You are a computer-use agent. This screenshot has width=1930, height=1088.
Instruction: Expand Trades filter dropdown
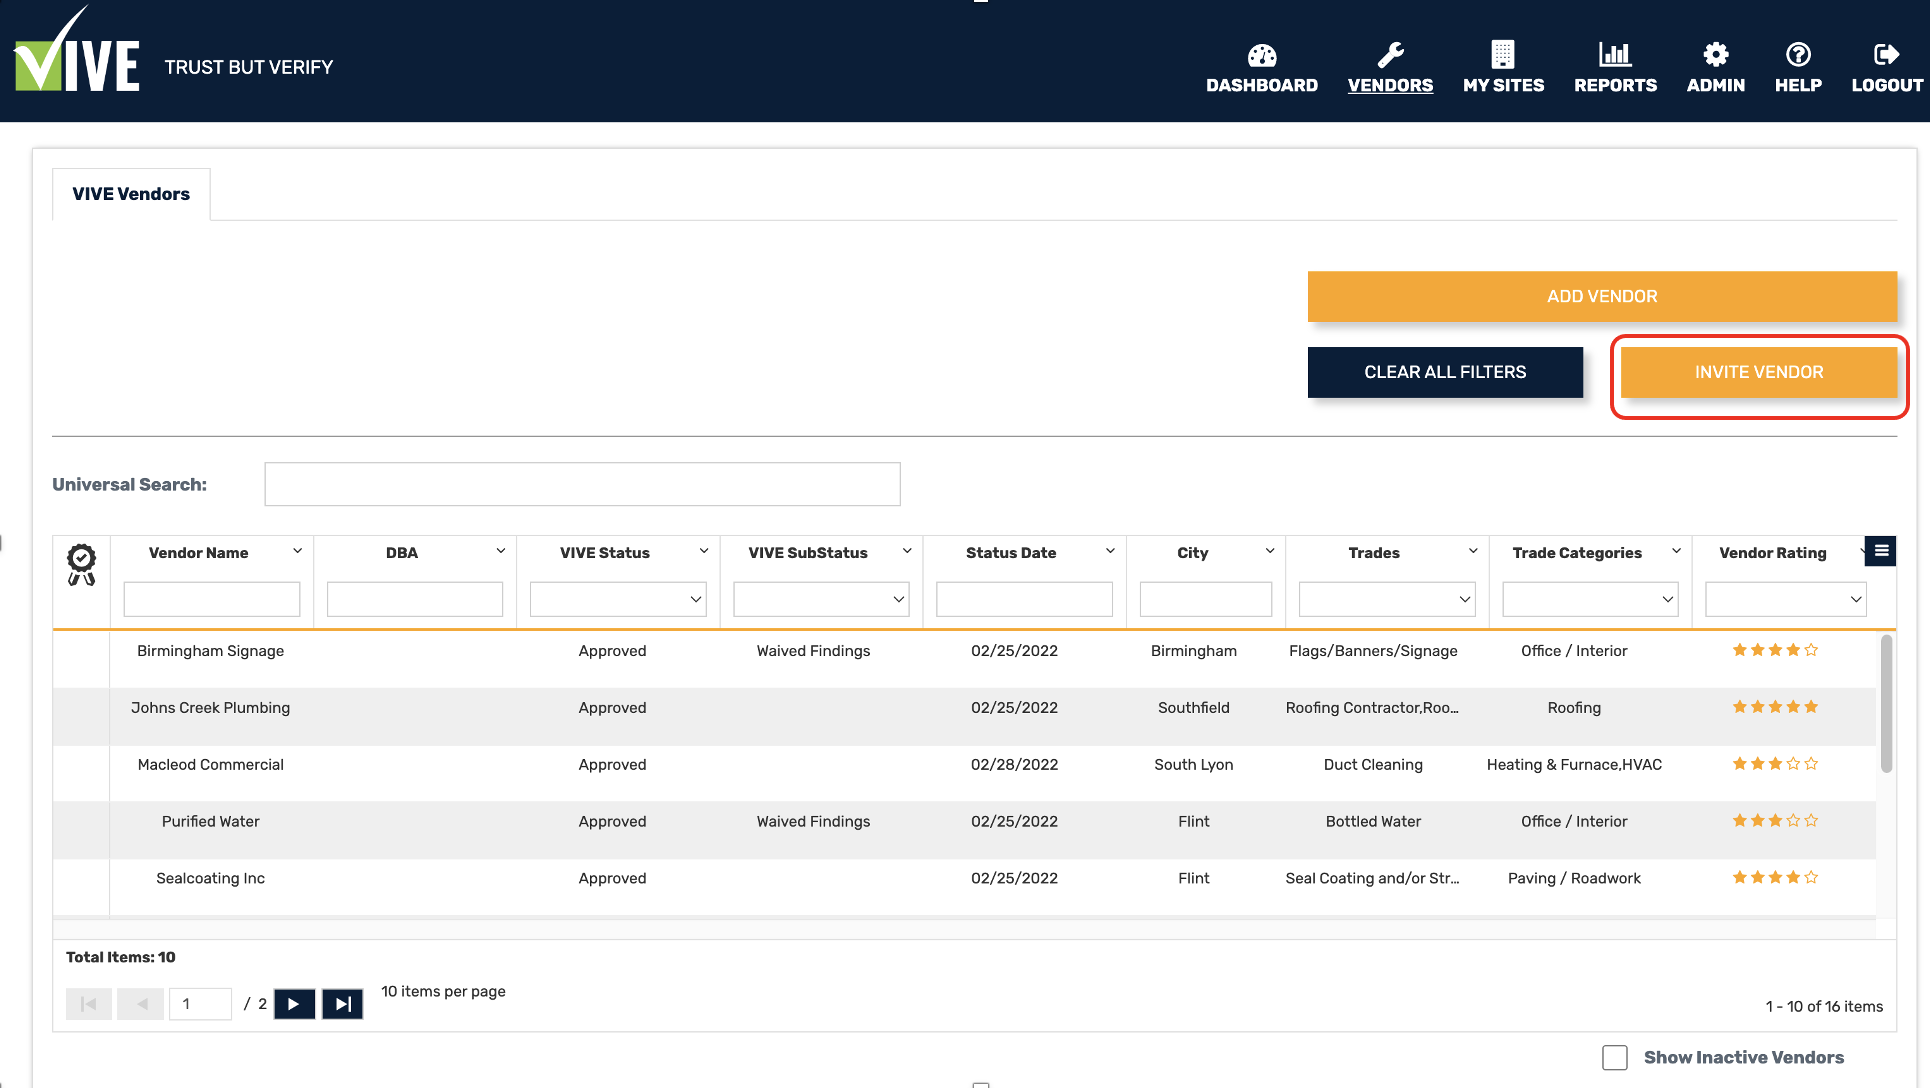(1465, 600)
